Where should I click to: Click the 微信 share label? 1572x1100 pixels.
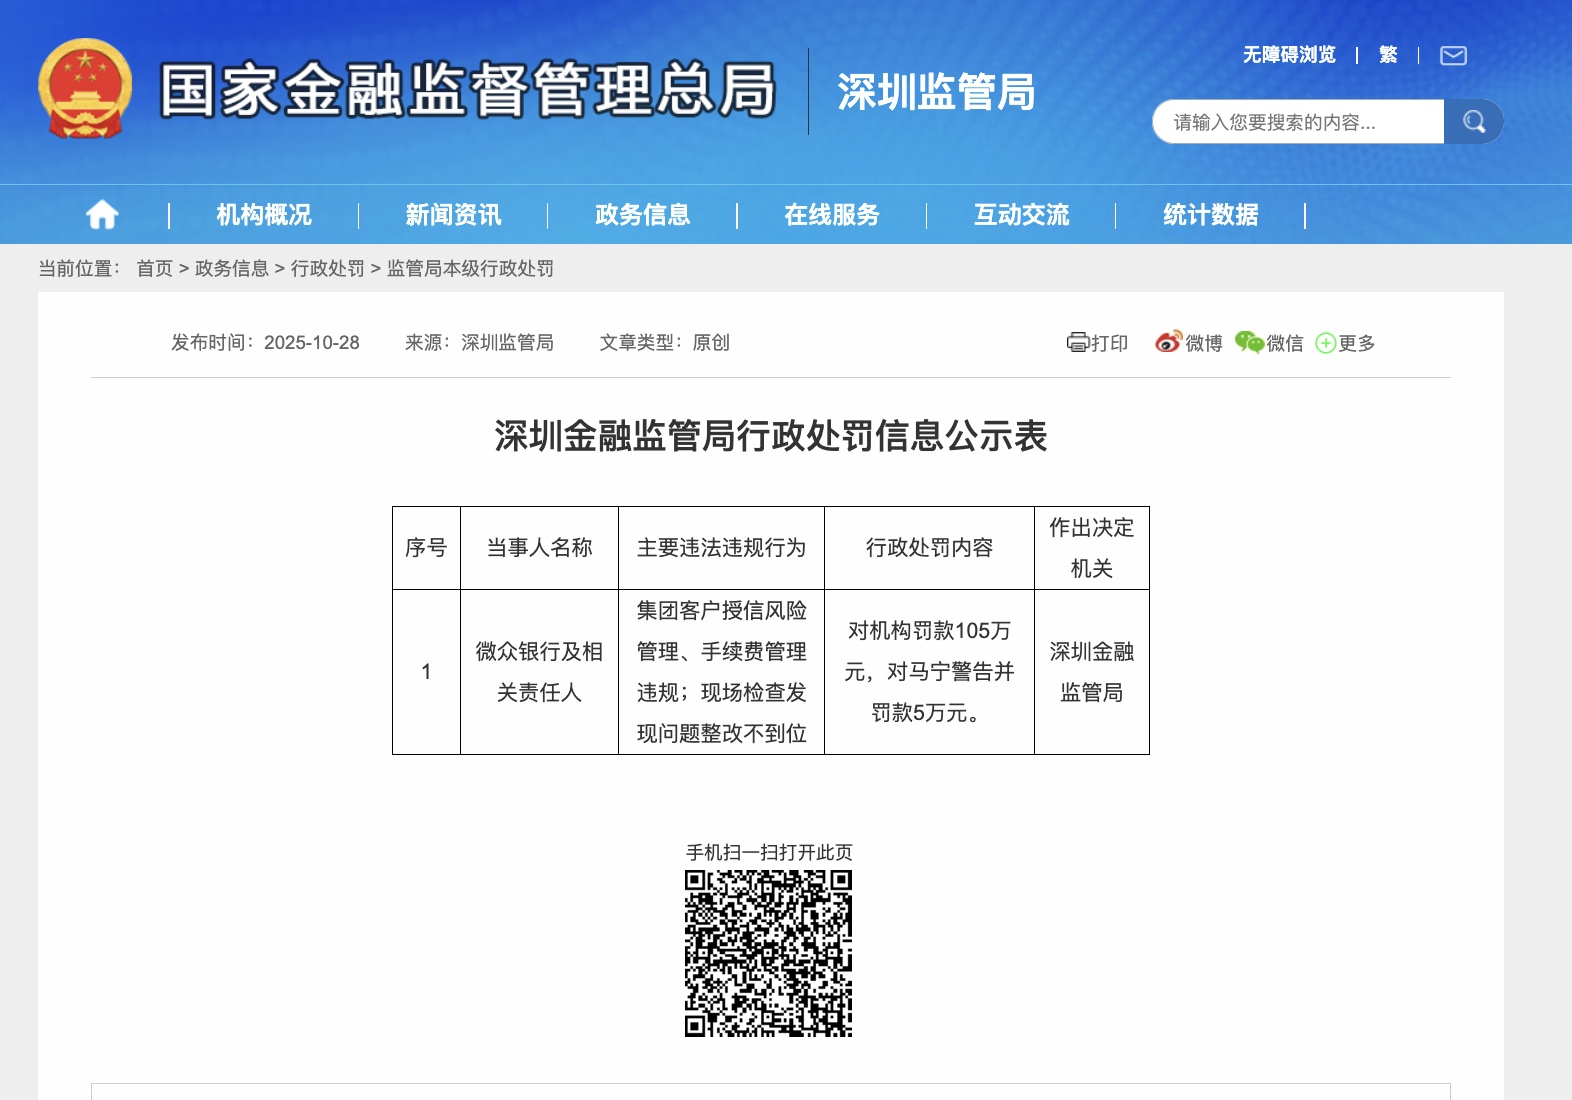[x=1285, y=343]
